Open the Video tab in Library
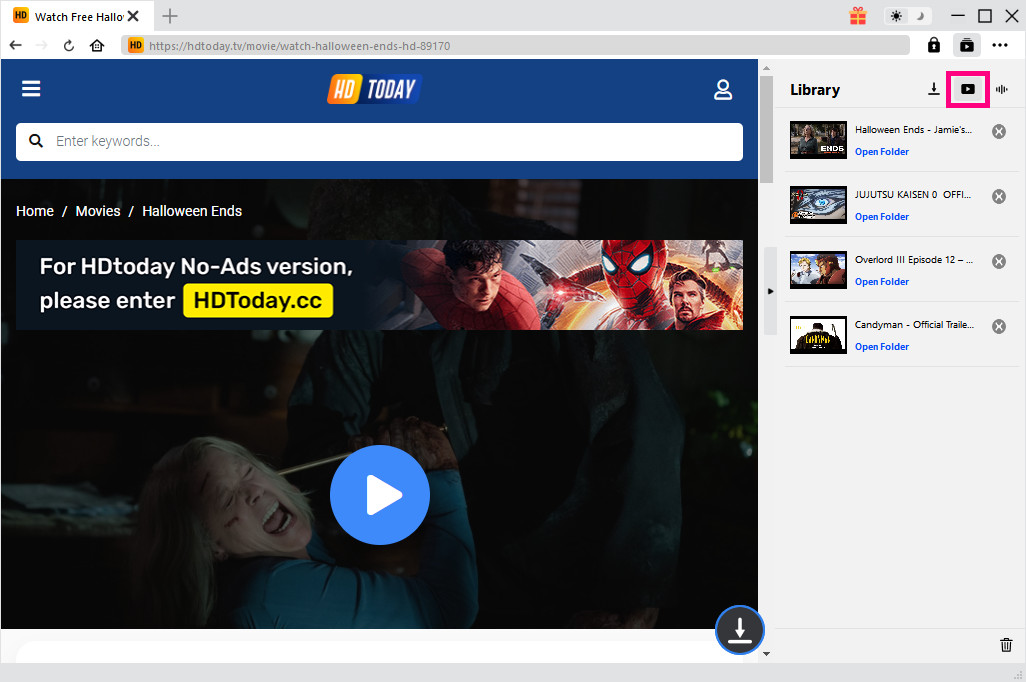Viewport: 1026px width, 682px height. pos(967,89)
